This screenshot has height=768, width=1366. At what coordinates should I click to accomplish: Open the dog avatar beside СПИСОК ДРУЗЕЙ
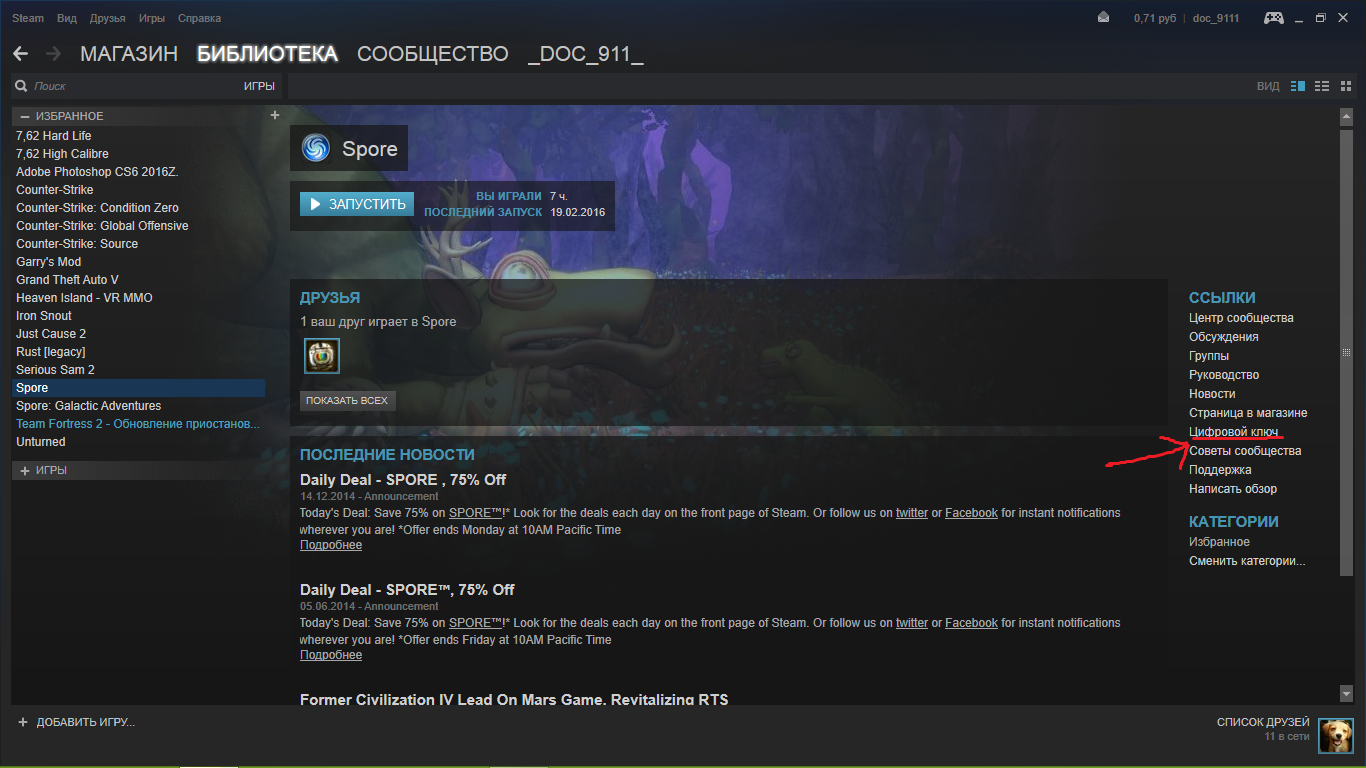click(x=1336, y=736)
